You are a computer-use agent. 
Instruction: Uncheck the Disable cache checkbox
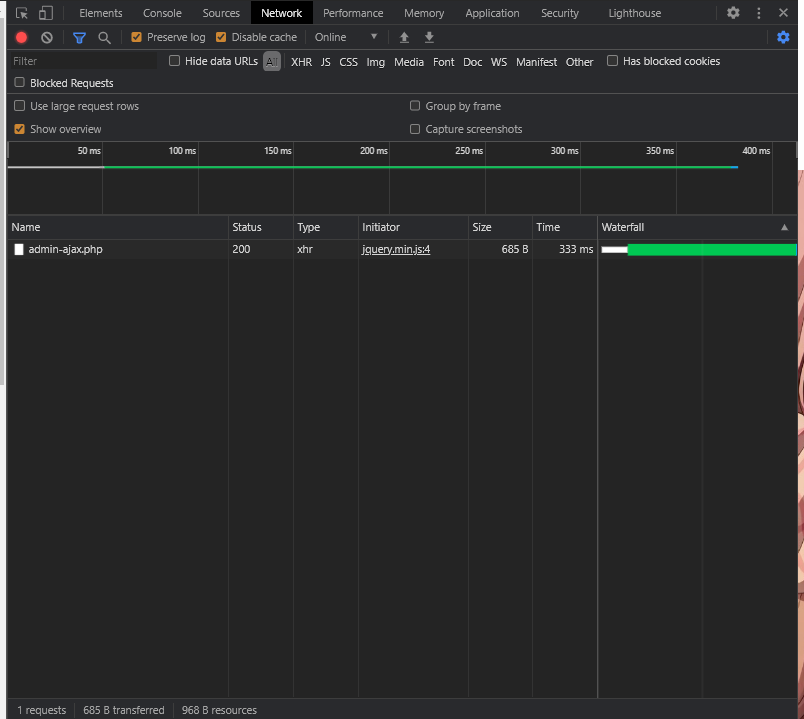[x=221, y=37]
